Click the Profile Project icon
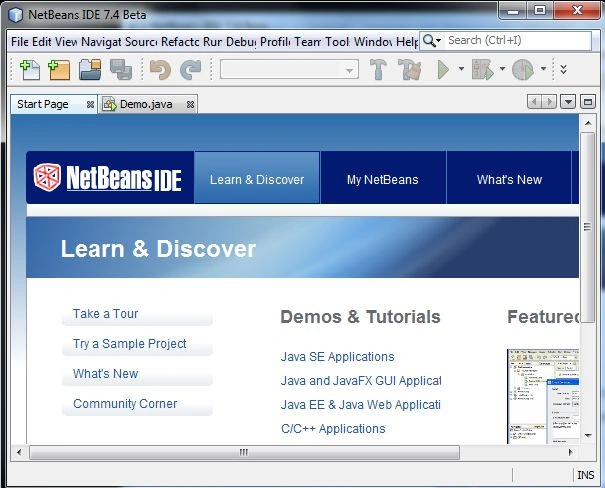Screen dimensions: 605x488 point(523,70)
